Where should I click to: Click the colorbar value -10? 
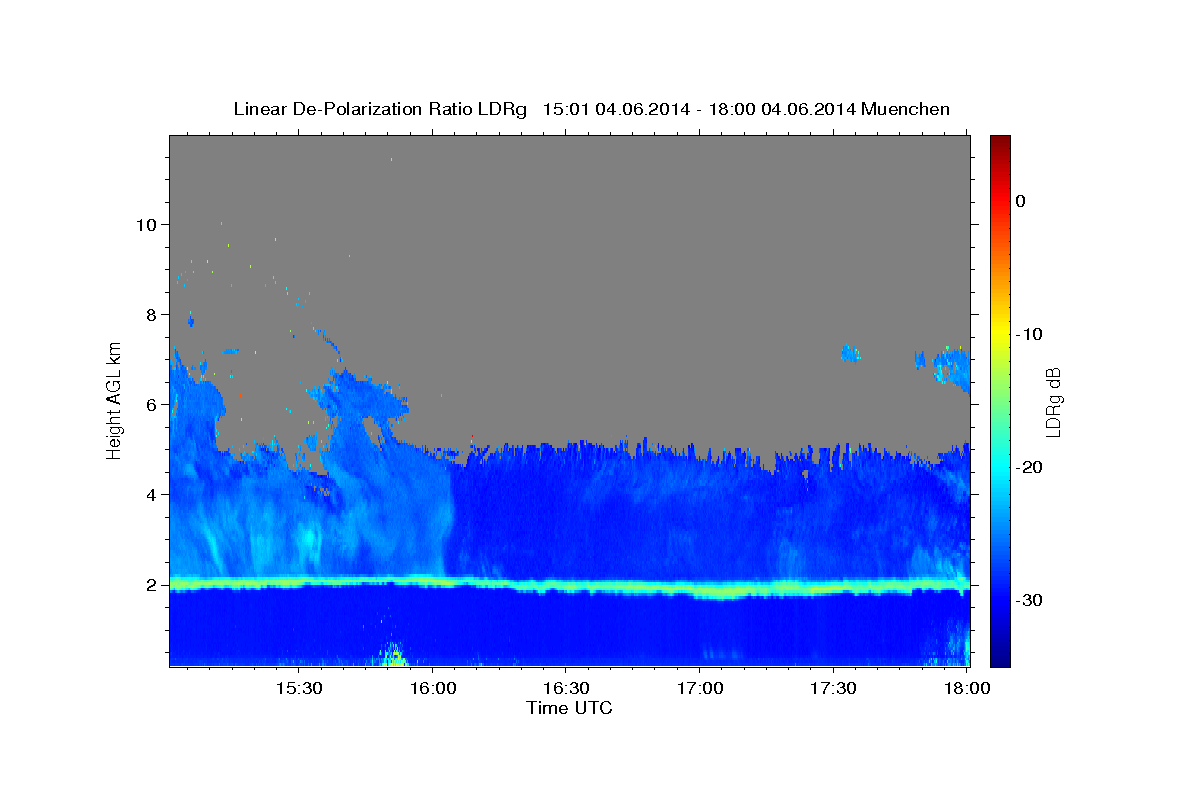pos(1030,334)
